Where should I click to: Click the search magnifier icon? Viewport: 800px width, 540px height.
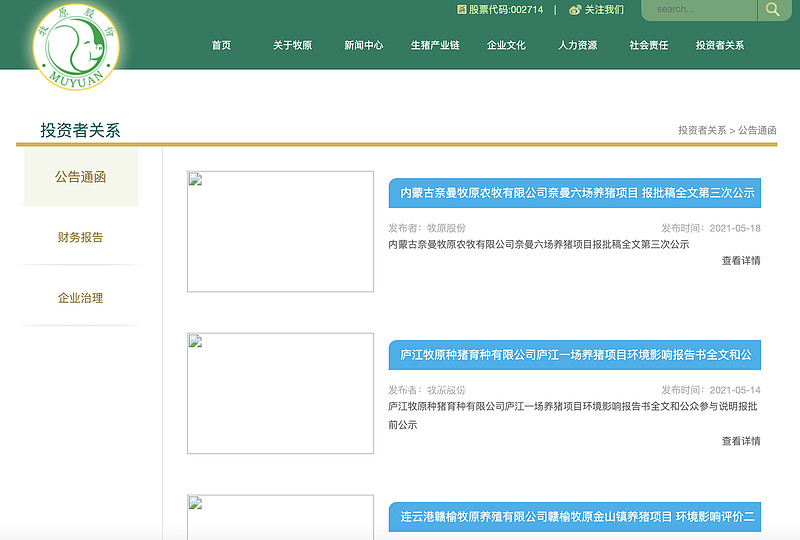(773, 10)
